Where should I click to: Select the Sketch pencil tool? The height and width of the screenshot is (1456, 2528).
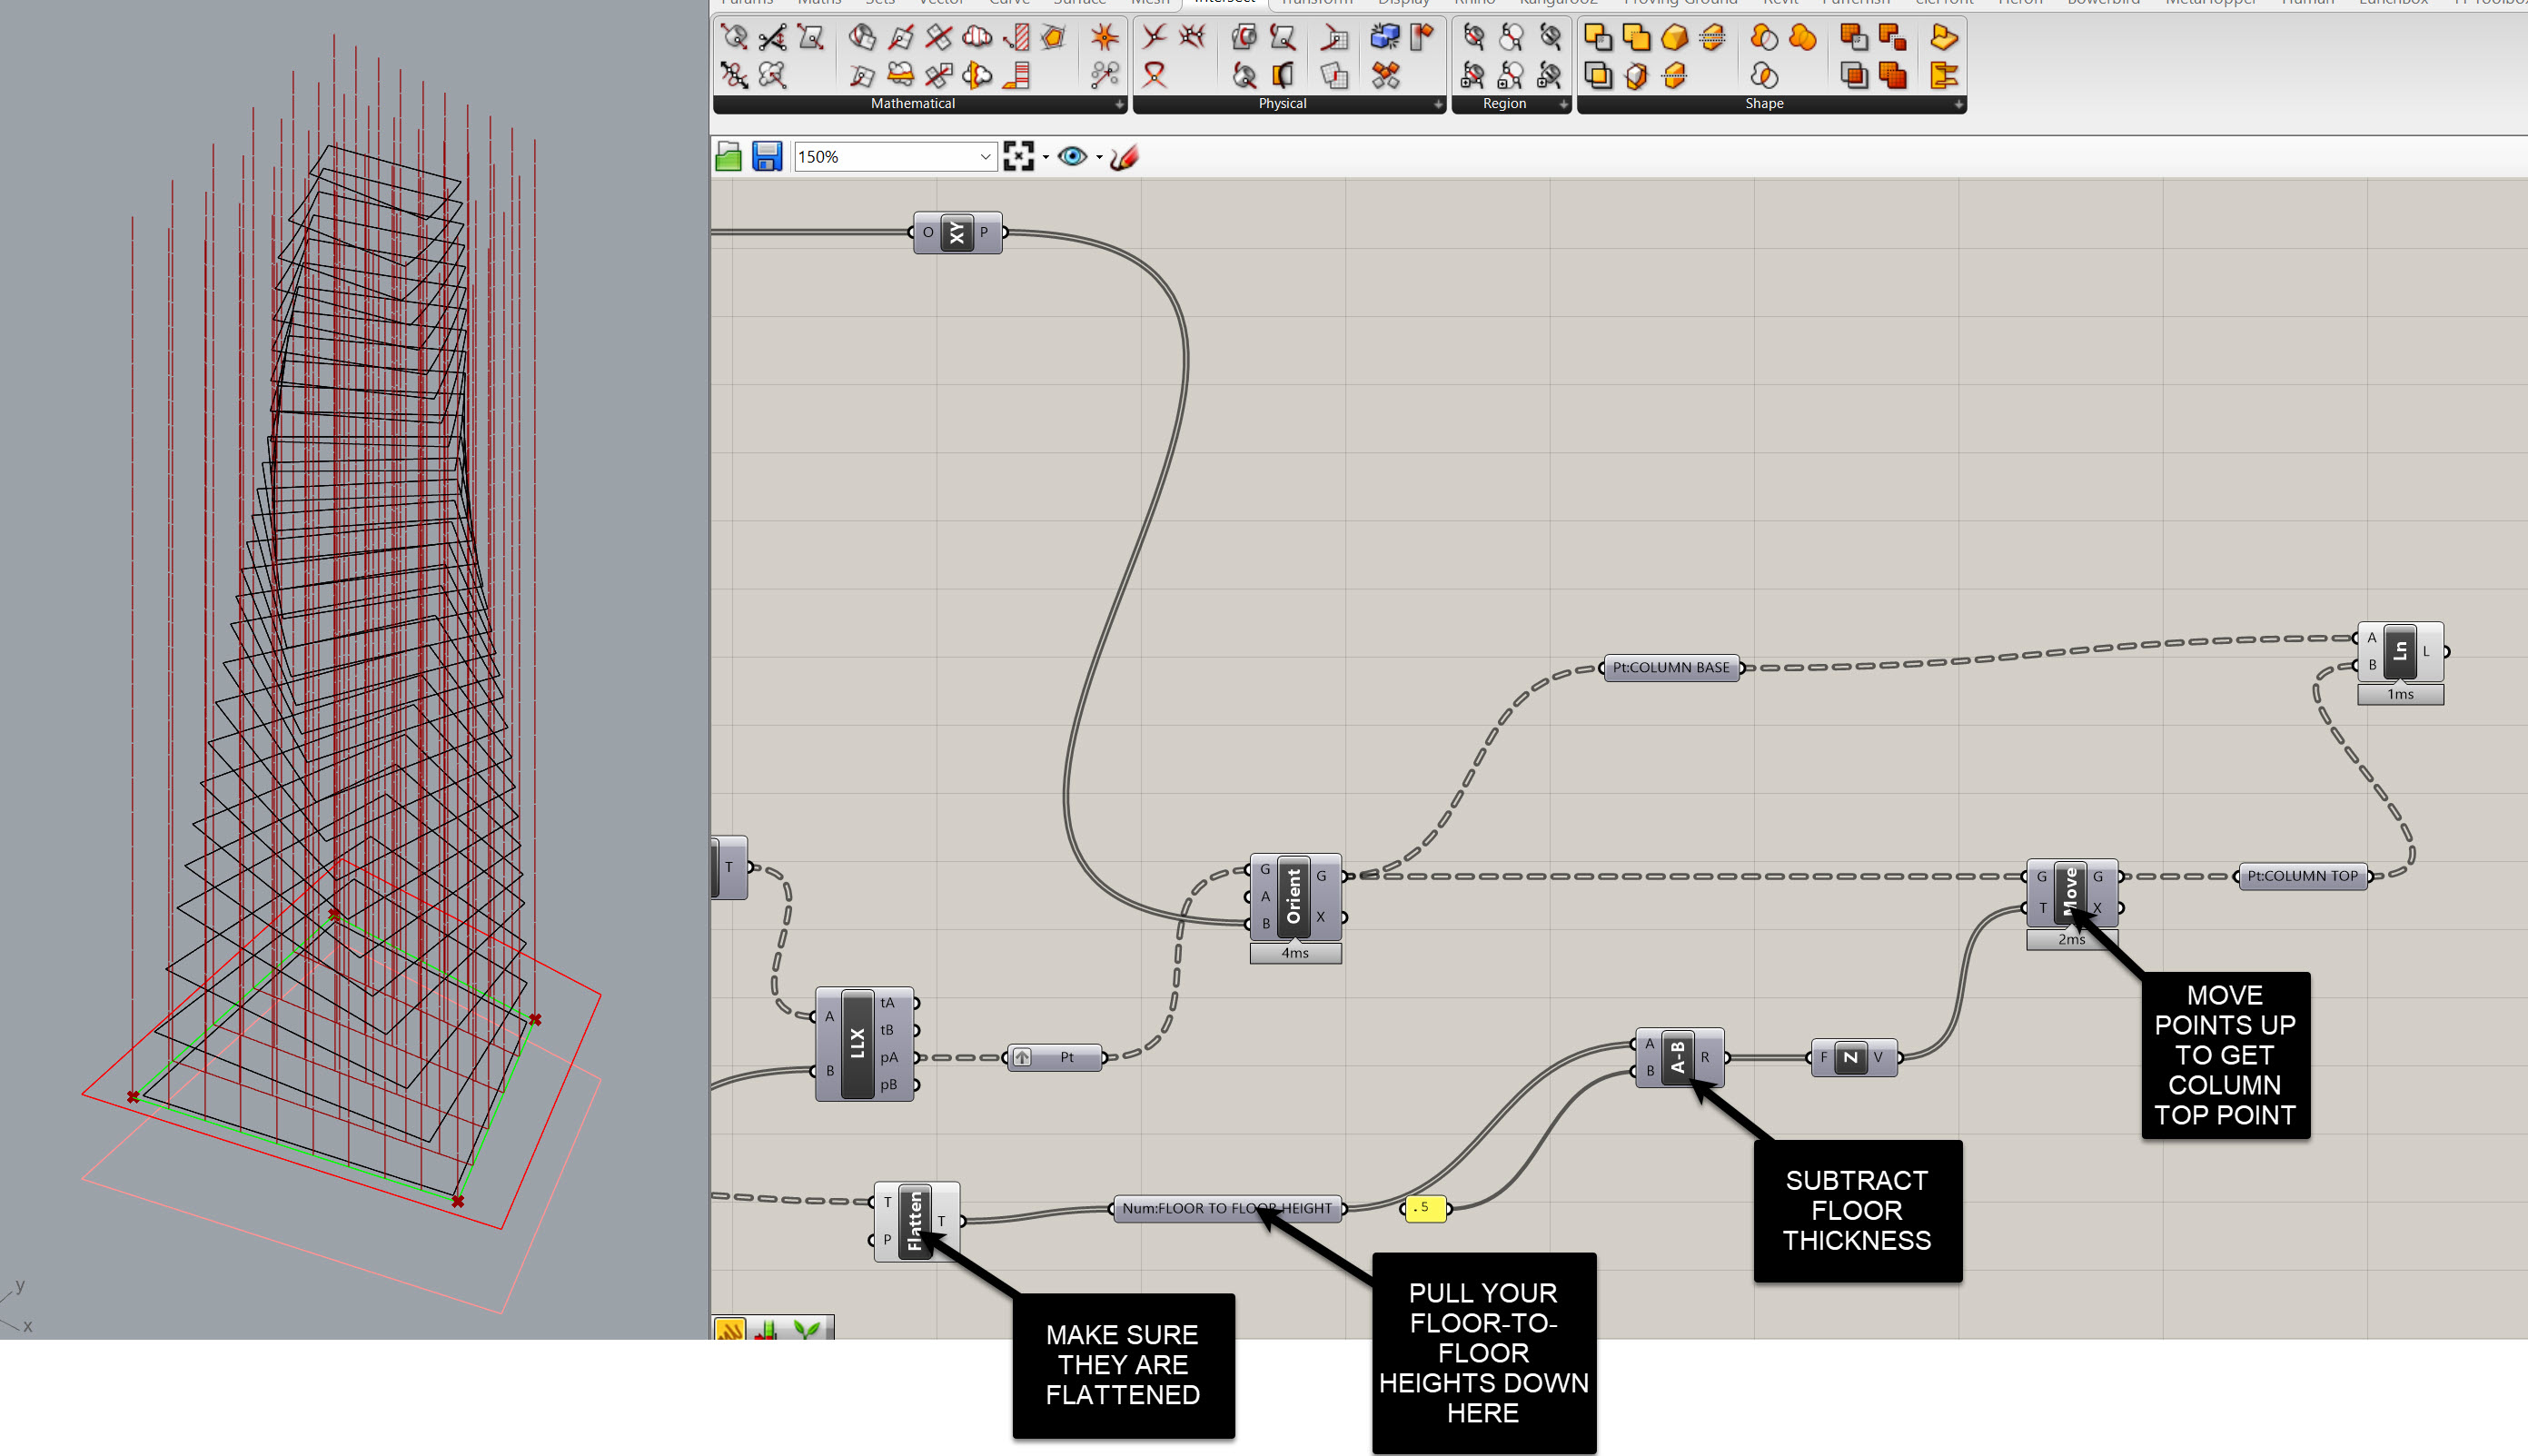tap(1124, 157)
